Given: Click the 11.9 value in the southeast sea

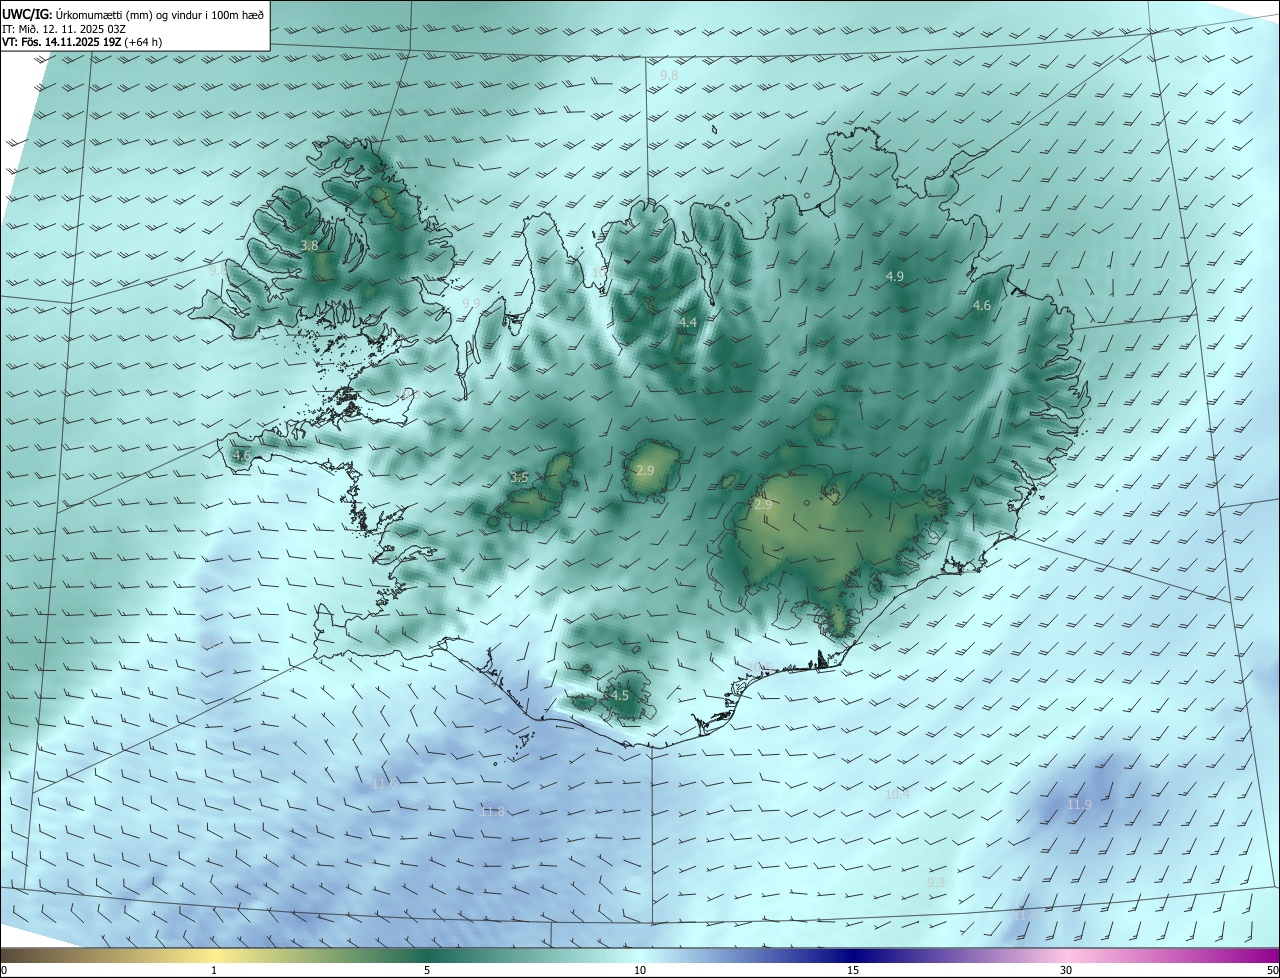Looking at the screenshot, I should 1079,804.
